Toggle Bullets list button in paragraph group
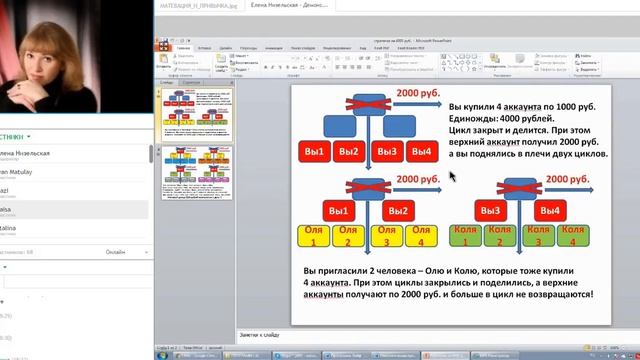 [338, 58]
